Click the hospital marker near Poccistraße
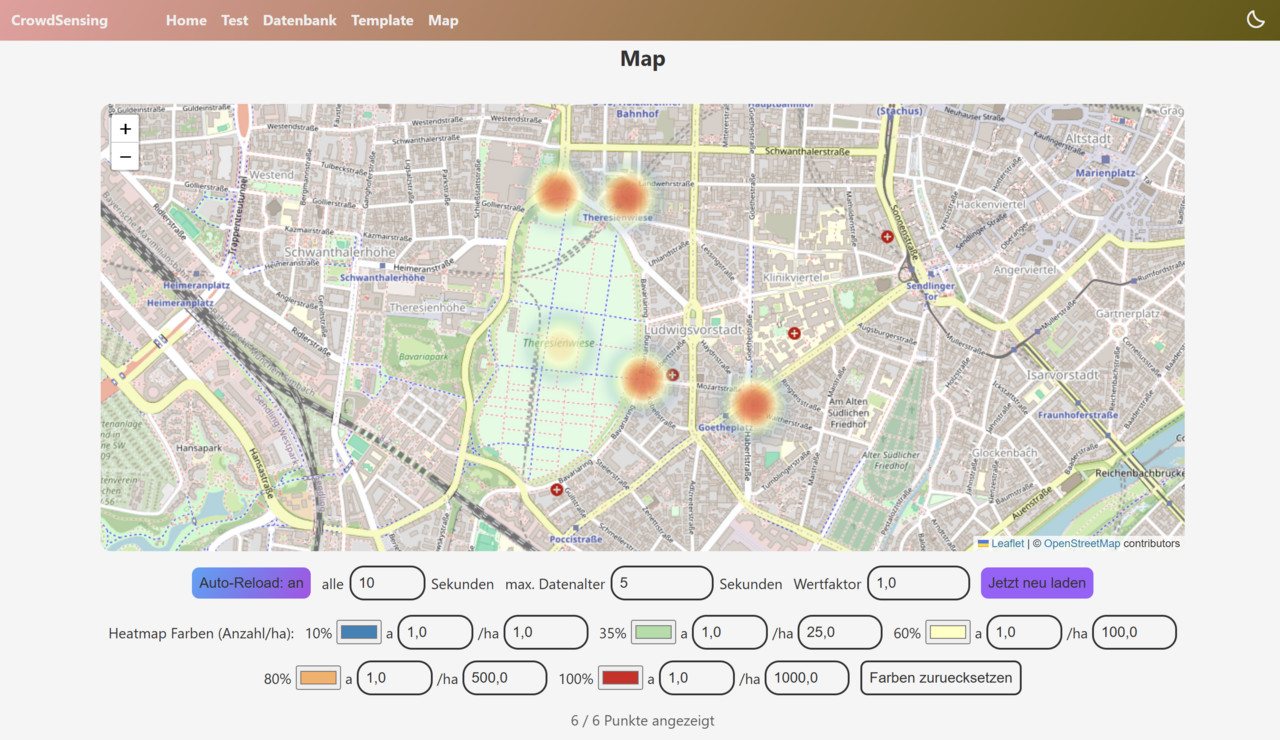 556,490
